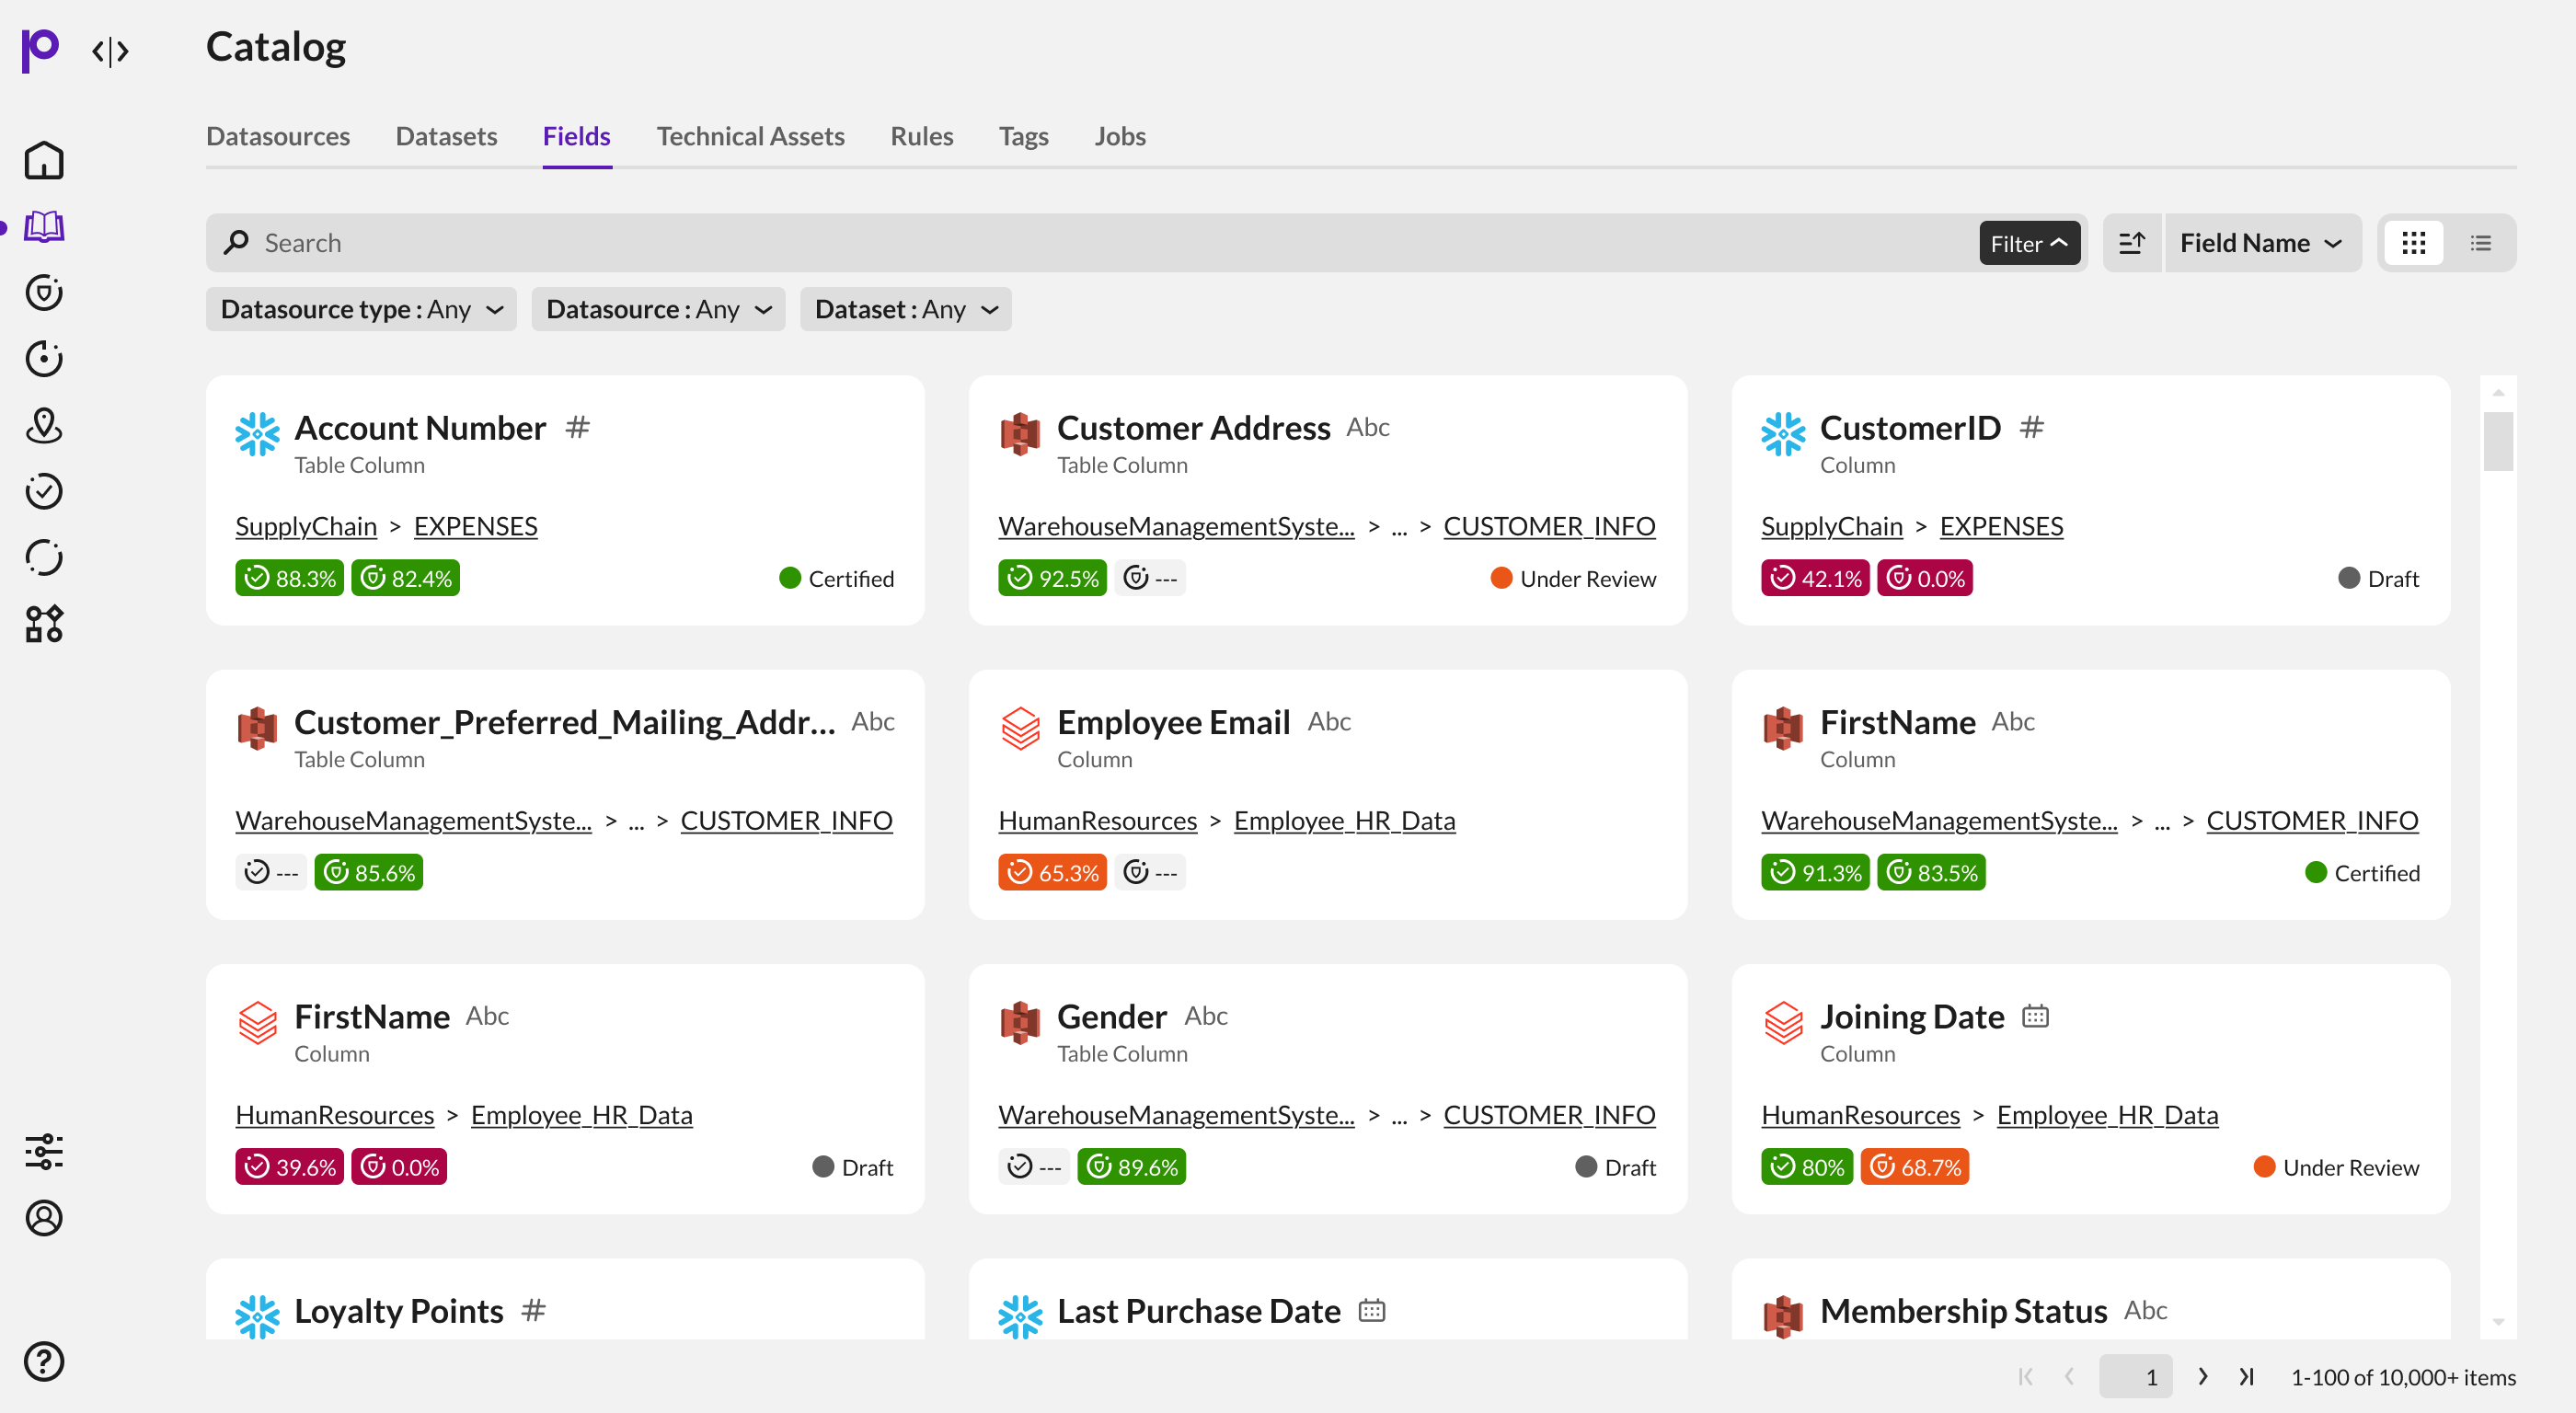Viewport: 2576px width, 1413px height.
Task: Switch to Datasources tab
Action: click(x=278, y=136)
